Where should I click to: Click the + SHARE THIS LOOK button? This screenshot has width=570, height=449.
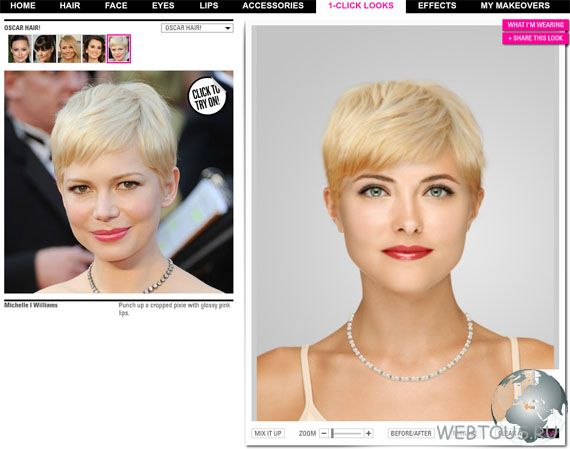(535, 38)
